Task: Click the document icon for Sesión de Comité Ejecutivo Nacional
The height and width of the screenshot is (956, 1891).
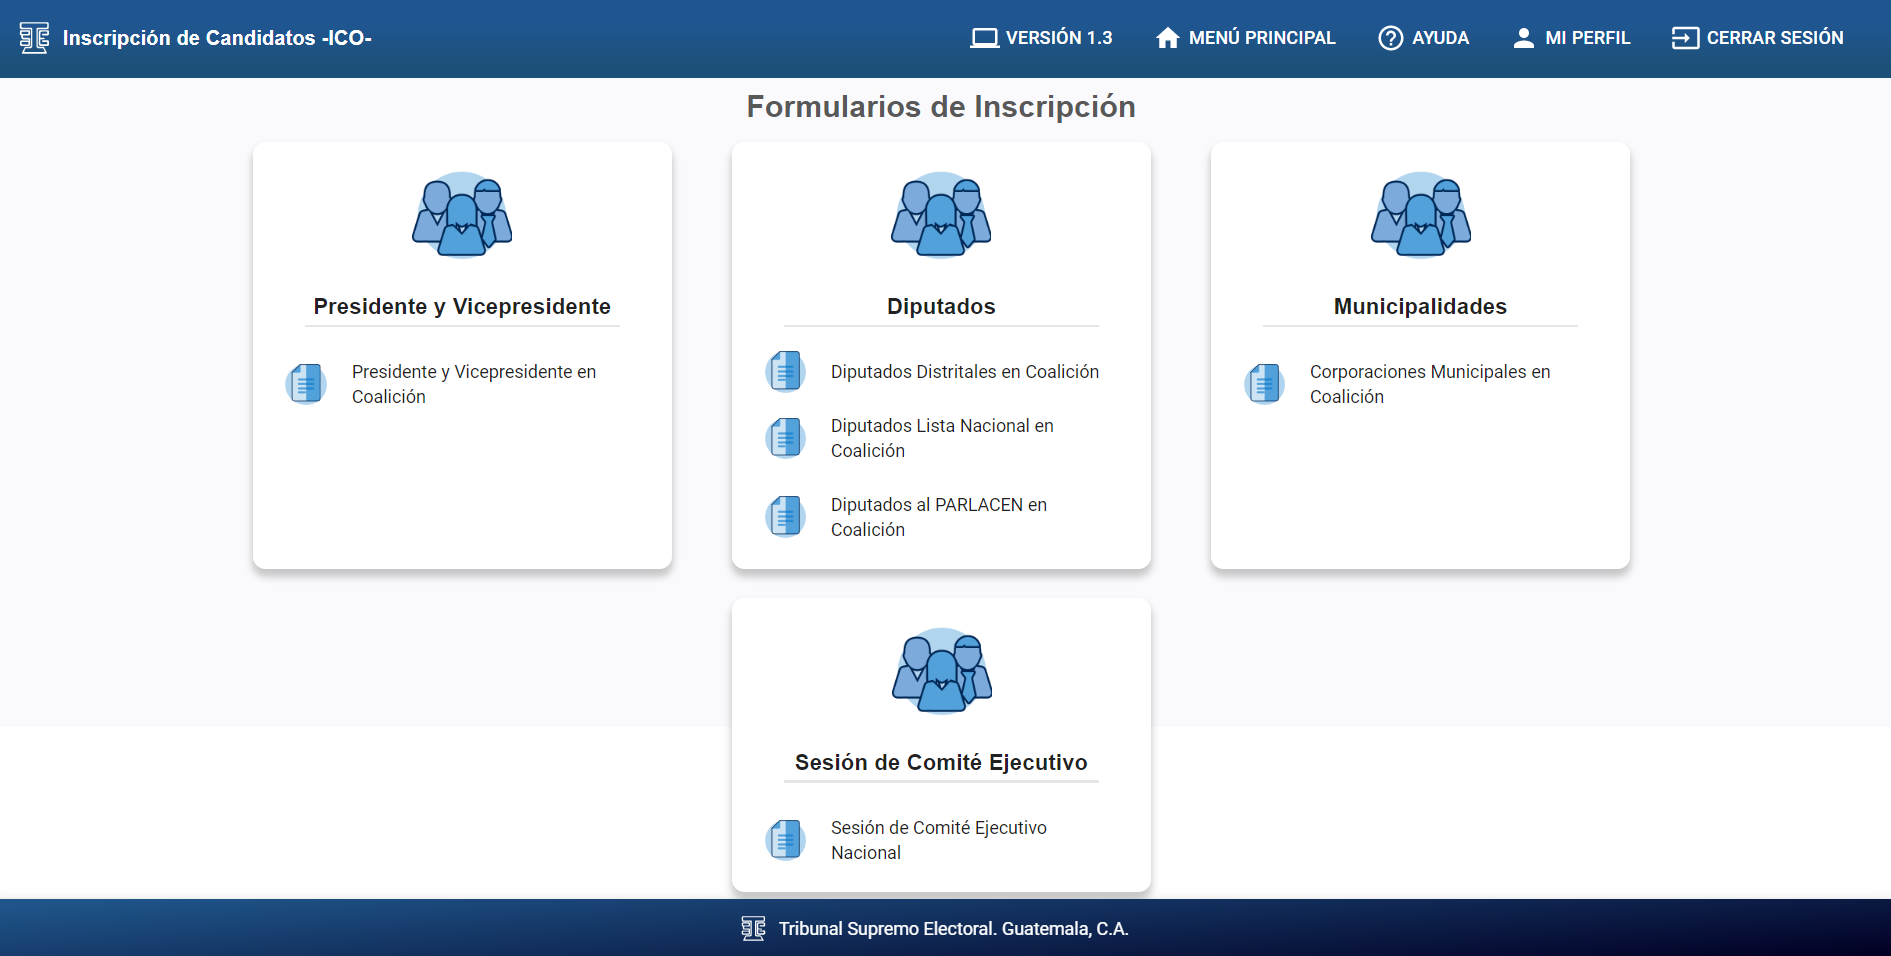Action: [x=785, y=840]
